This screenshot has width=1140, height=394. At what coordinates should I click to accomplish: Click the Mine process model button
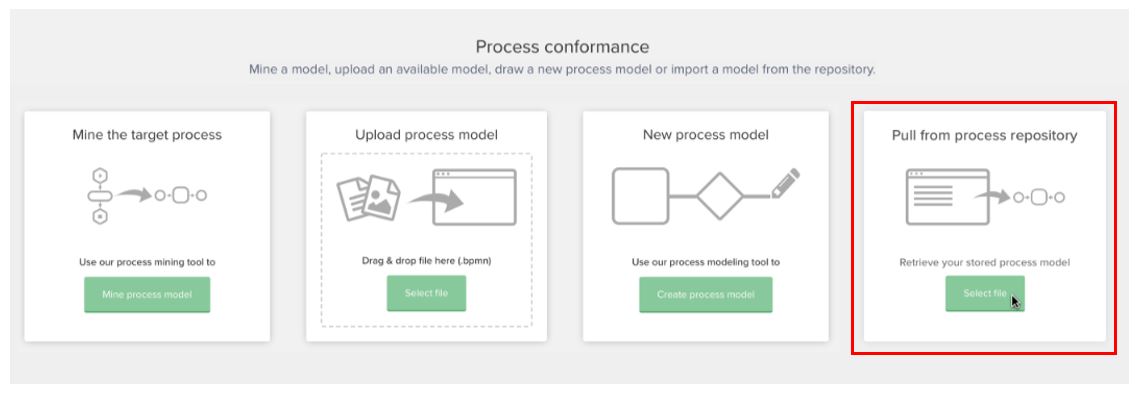[x=147, y=294]
